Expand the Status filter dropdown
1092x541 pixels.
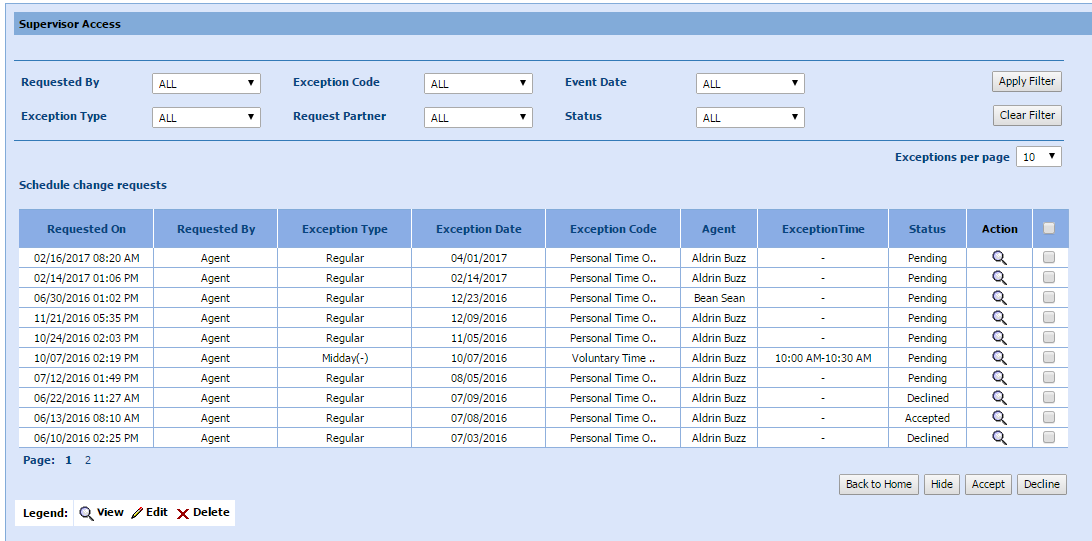point(750,118)
